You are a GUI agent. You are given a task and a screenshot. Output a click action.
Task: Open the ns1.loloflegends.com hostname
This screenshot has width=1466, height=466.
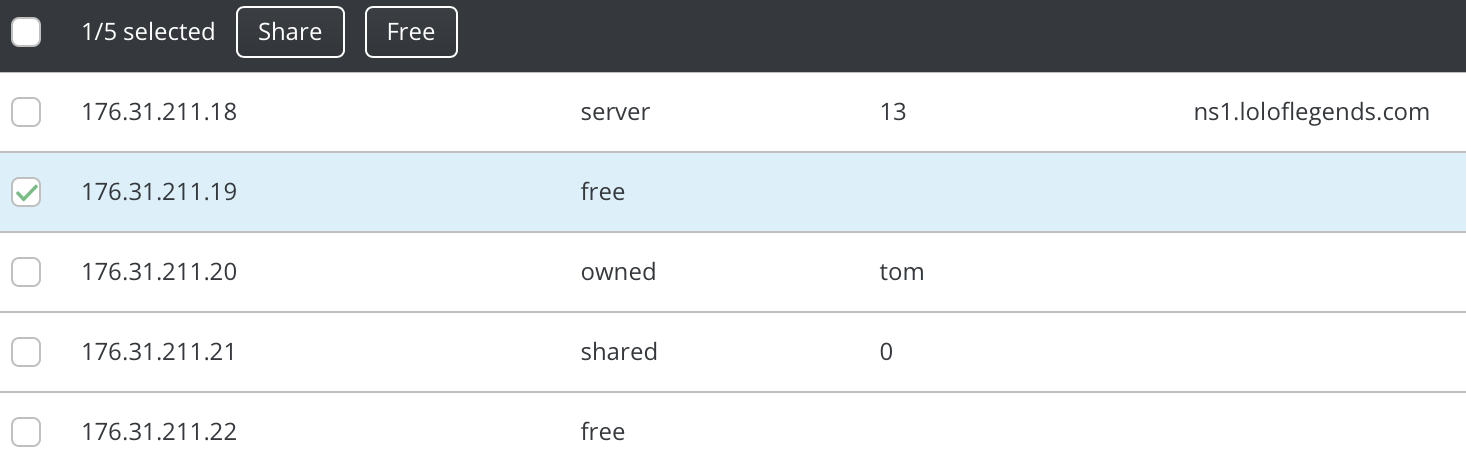point(1304,112)
